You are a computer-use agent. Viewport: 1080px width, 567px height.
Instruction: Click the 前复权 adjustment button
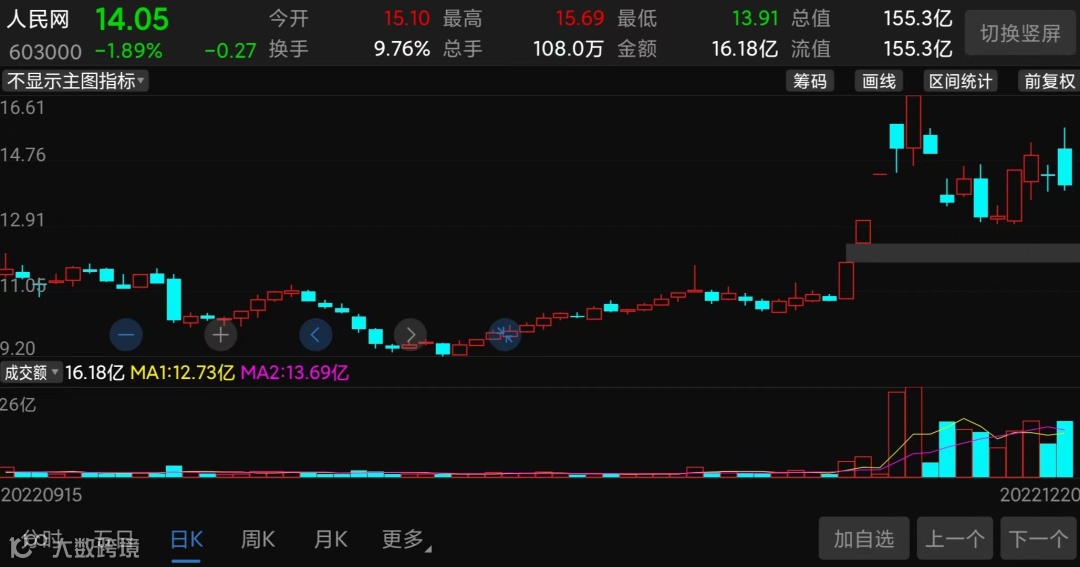(1049, 81)
